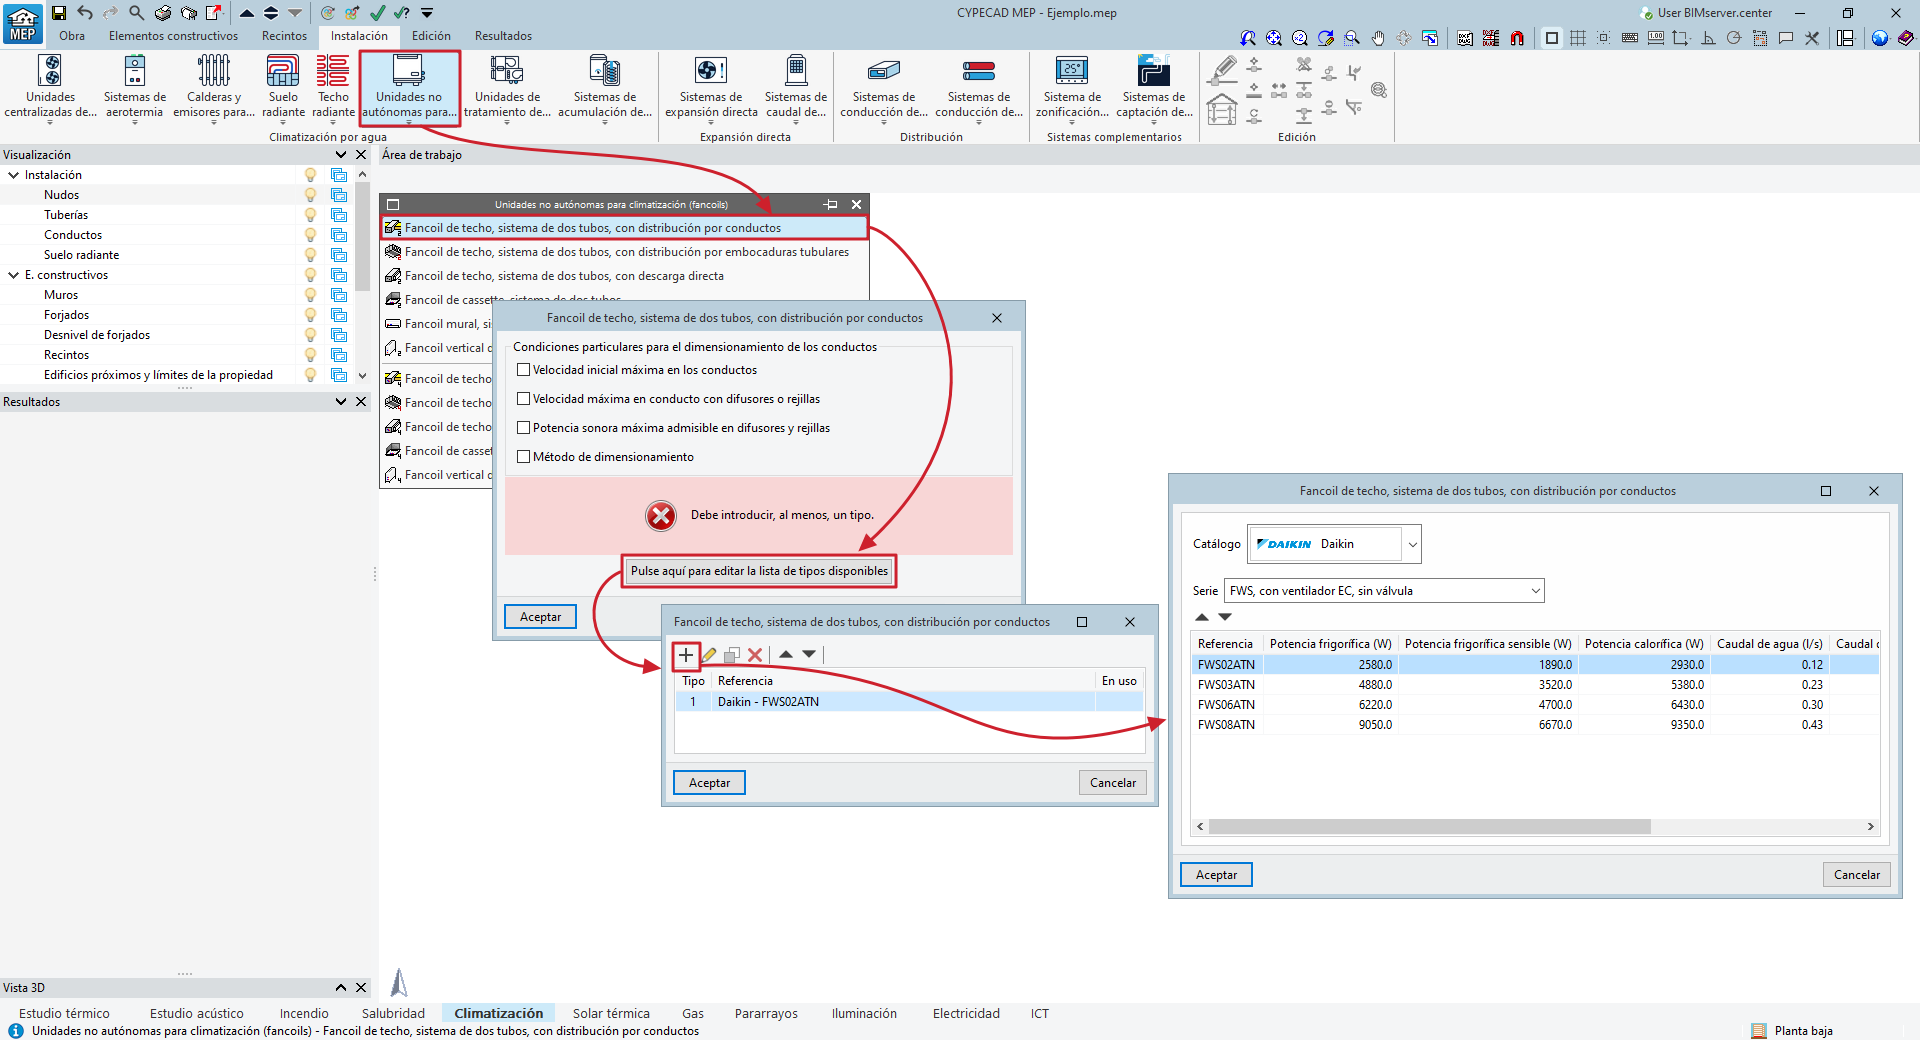
Task: Click the search magnifier in title bar
Action: tap(136, 13)
